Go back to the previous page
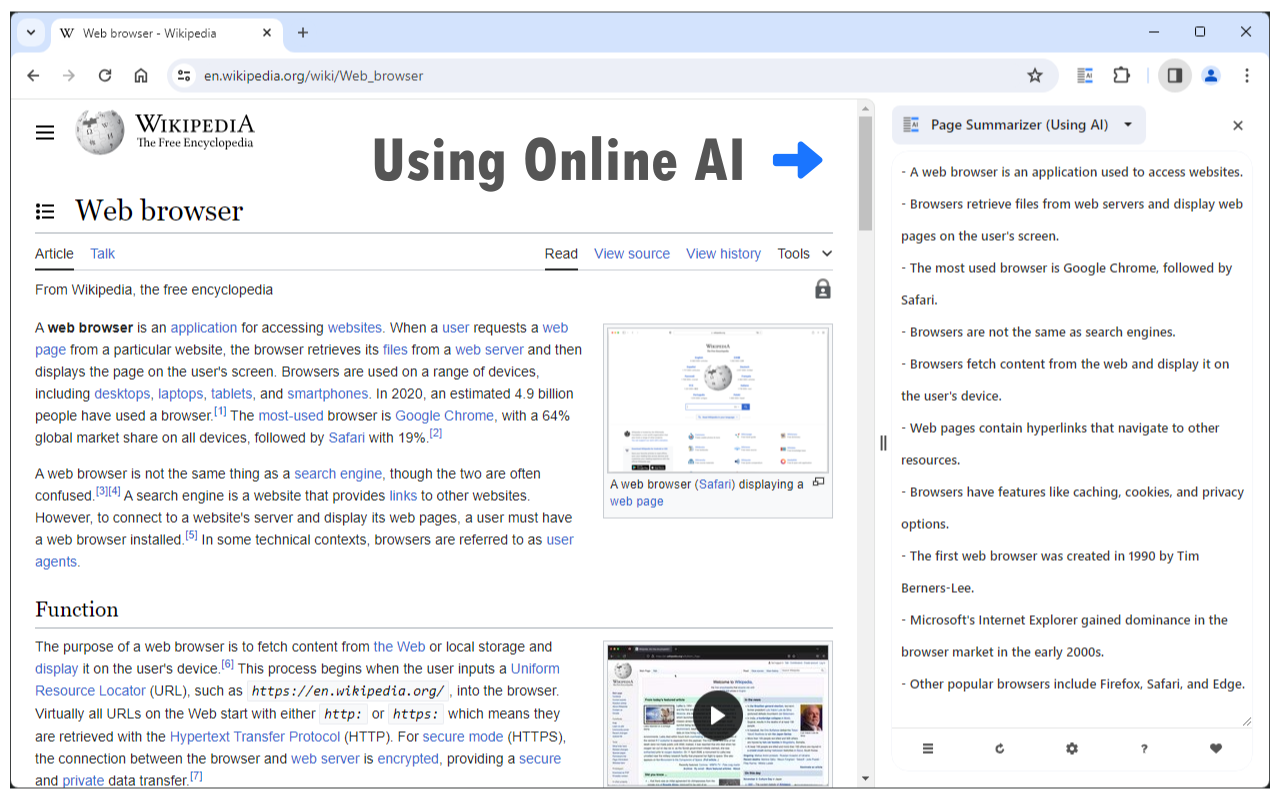 (33, 75)
